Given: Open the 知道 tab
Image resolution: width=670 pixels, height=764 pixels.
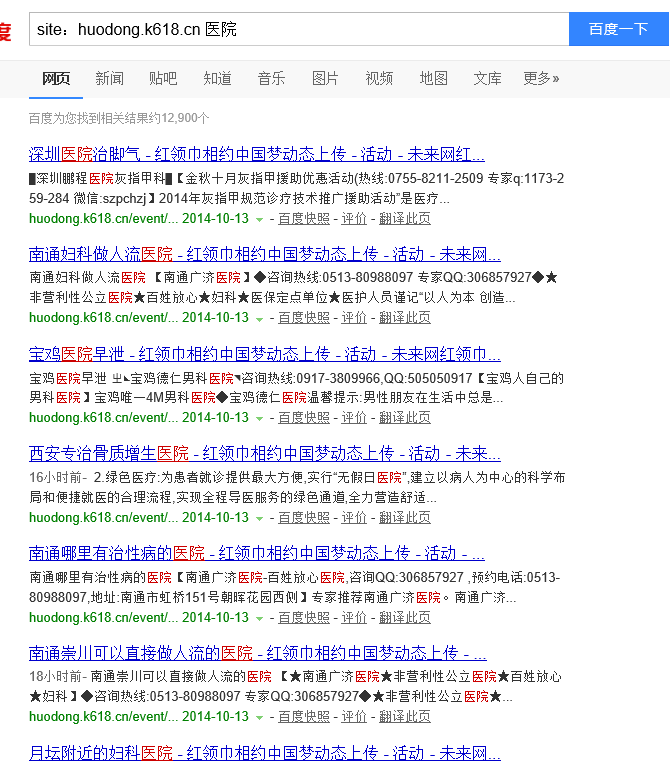Looking at the screenshot, I should (217, 78).
